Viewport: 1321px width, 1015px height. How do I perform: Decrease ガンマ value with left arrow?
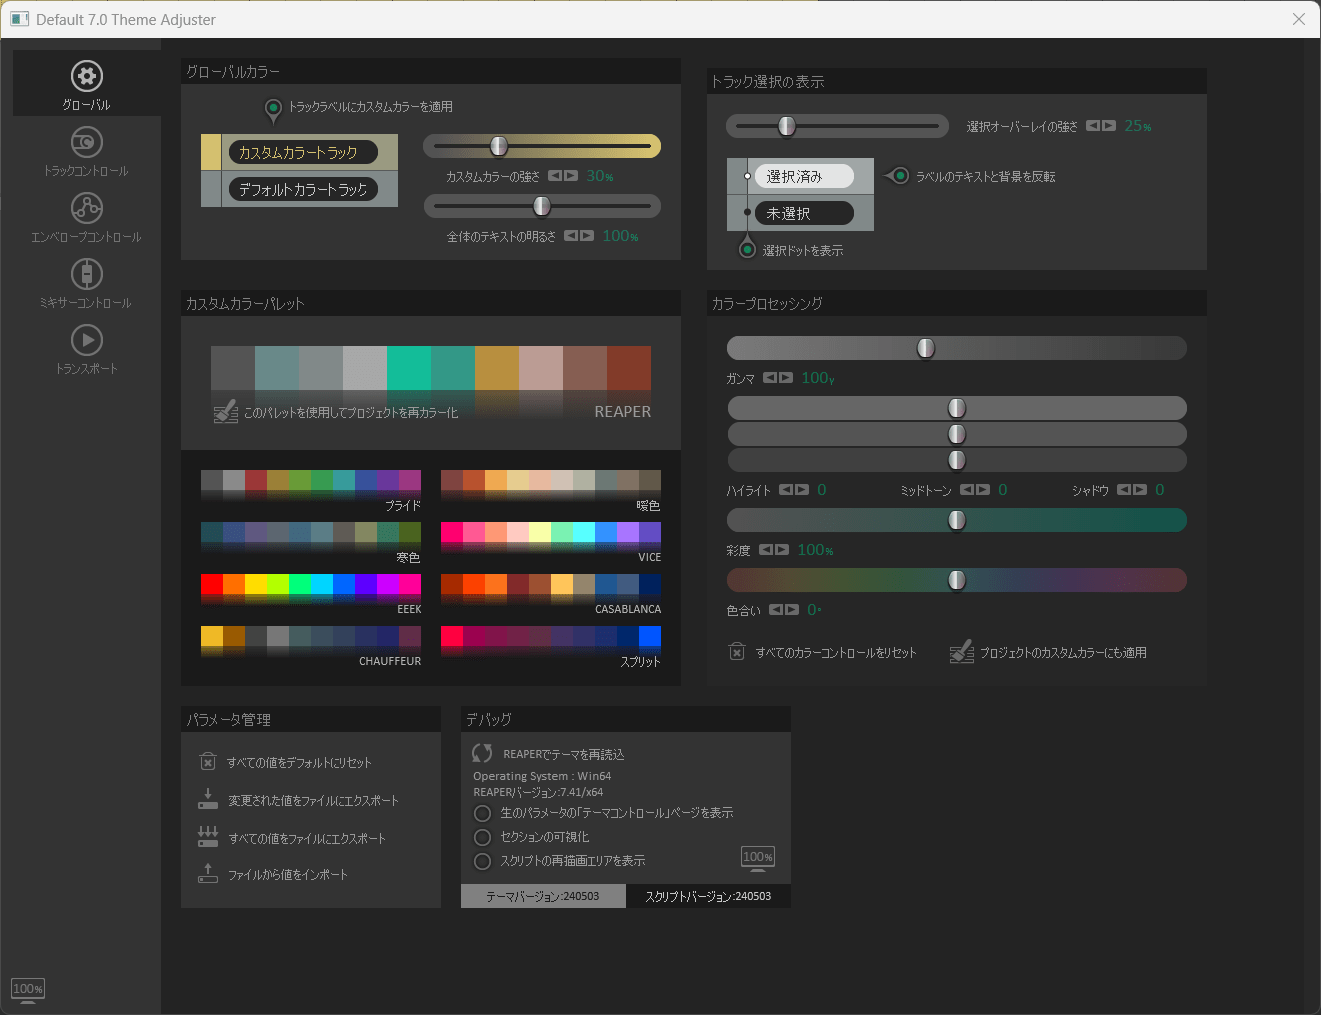[770, 378]
